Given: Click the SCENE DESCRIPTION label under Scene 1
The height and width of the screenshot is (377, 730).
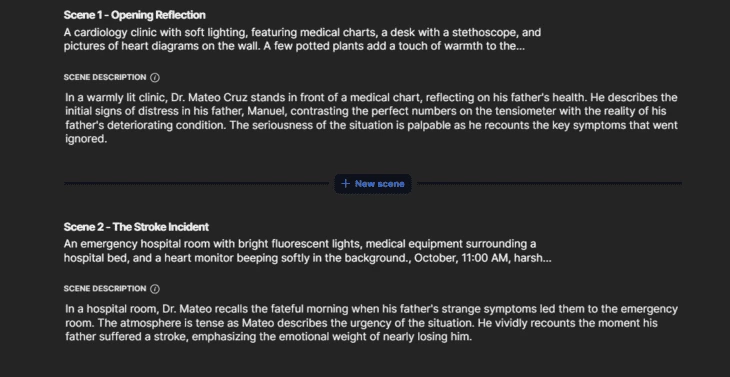Looking at the screenshot, I should coord(105,78).
